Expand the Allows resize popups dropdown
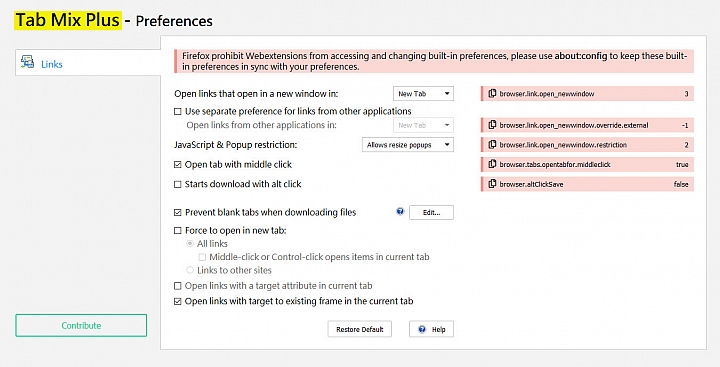 click(x=408, y=145)
